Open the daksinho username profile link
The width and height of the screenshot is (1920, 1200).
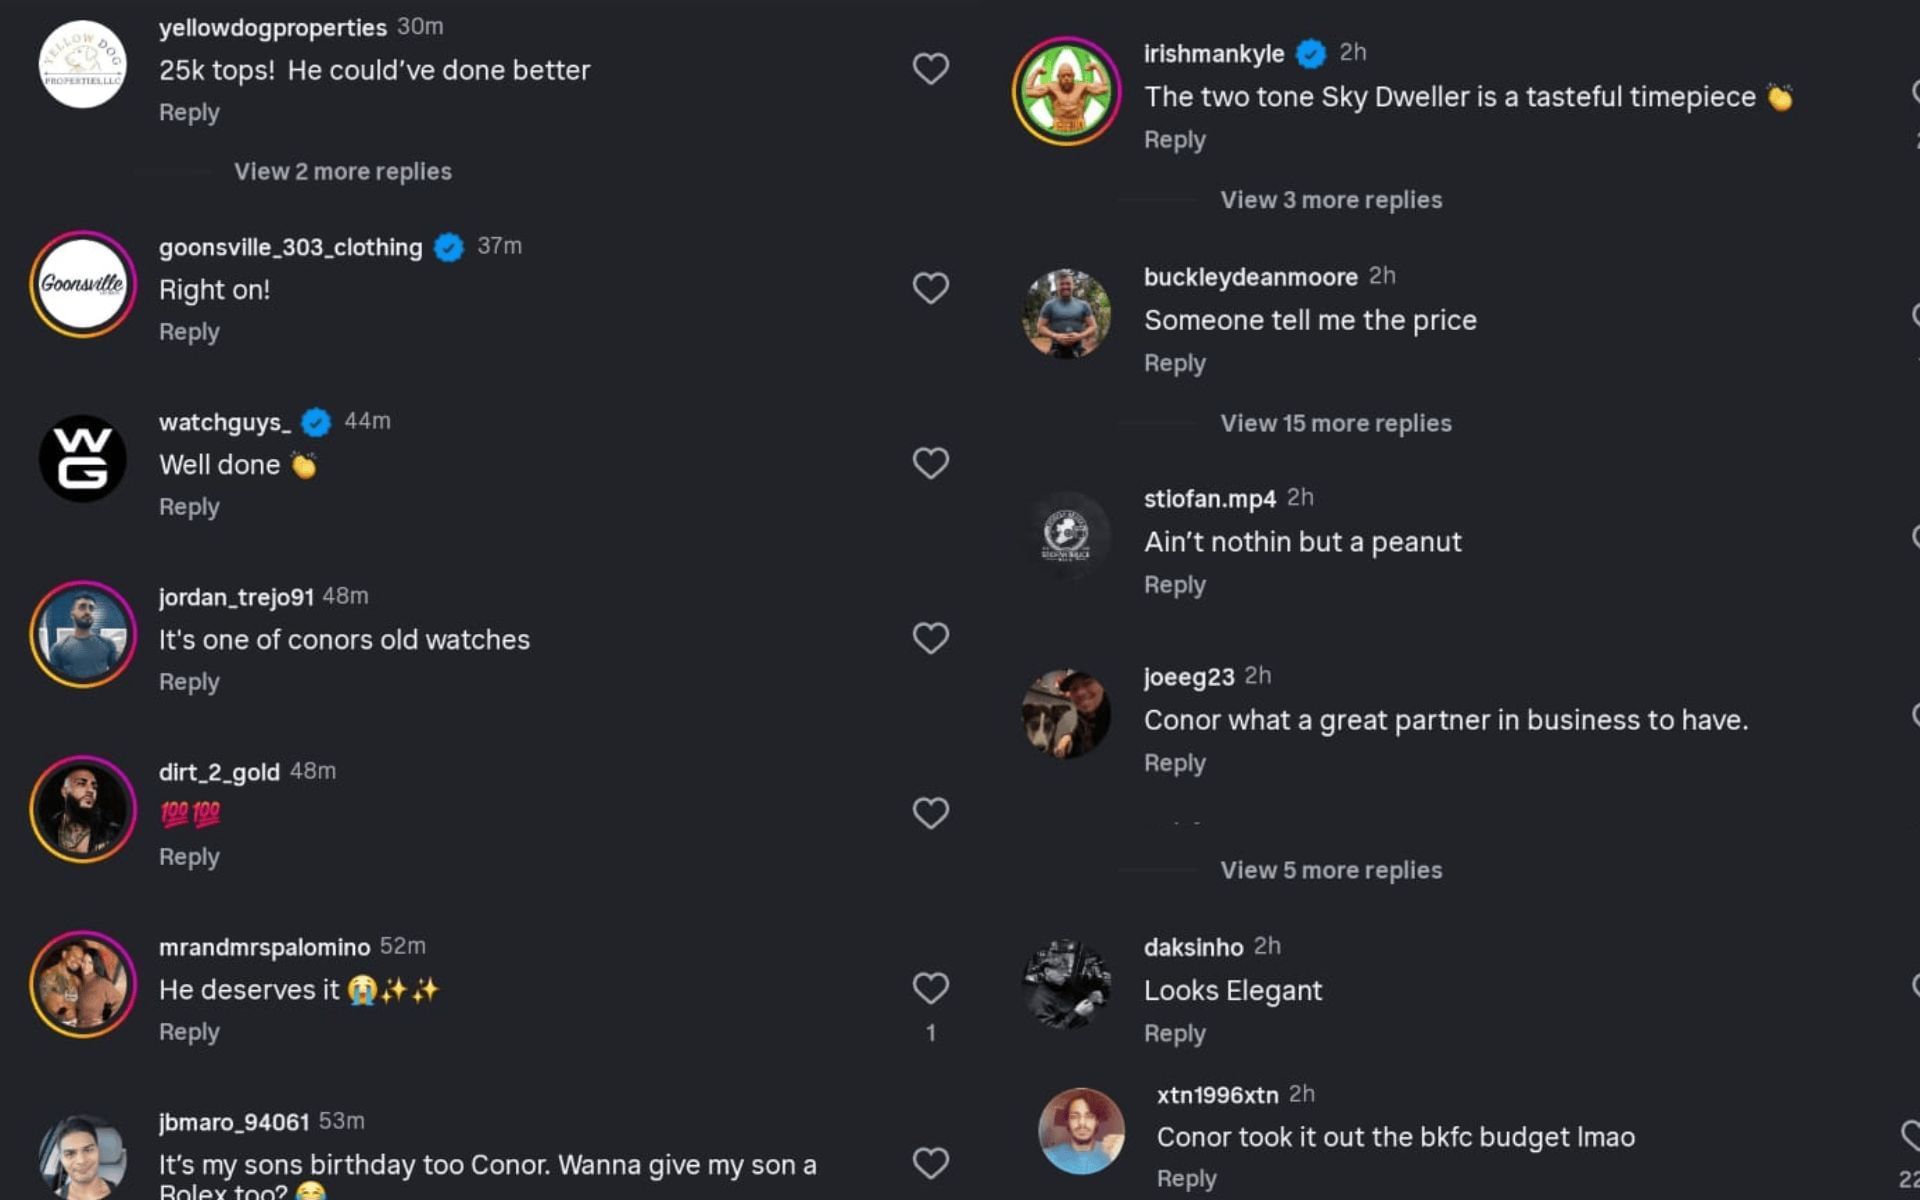tap(1193, 947)
